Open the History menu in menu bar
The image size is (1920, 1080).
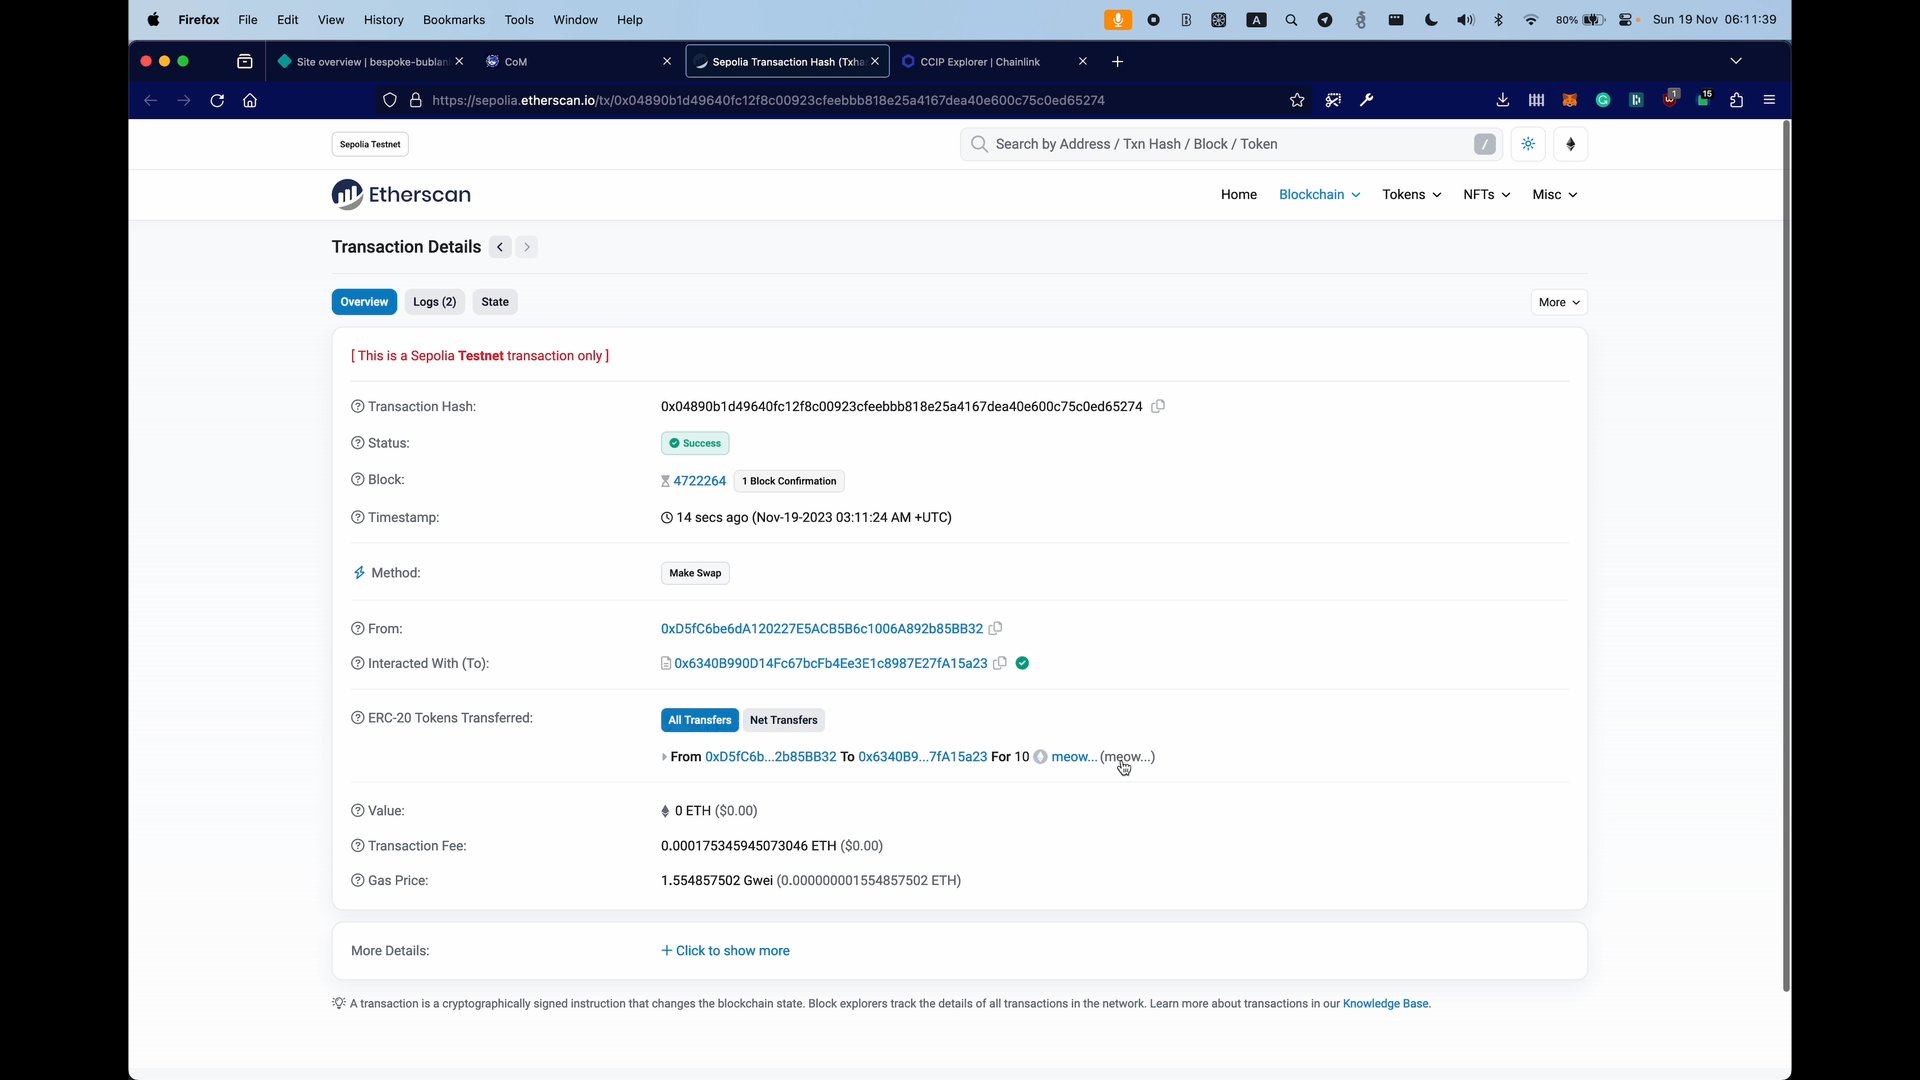point(384,20)
